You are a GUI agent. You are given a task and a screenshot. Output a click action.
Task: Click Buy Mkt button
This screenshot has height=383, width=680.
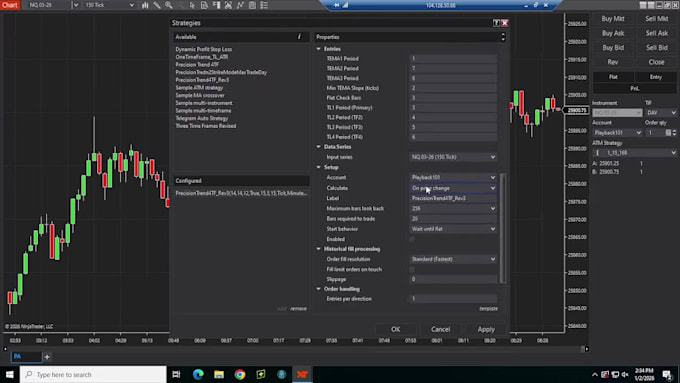[613, 19]
